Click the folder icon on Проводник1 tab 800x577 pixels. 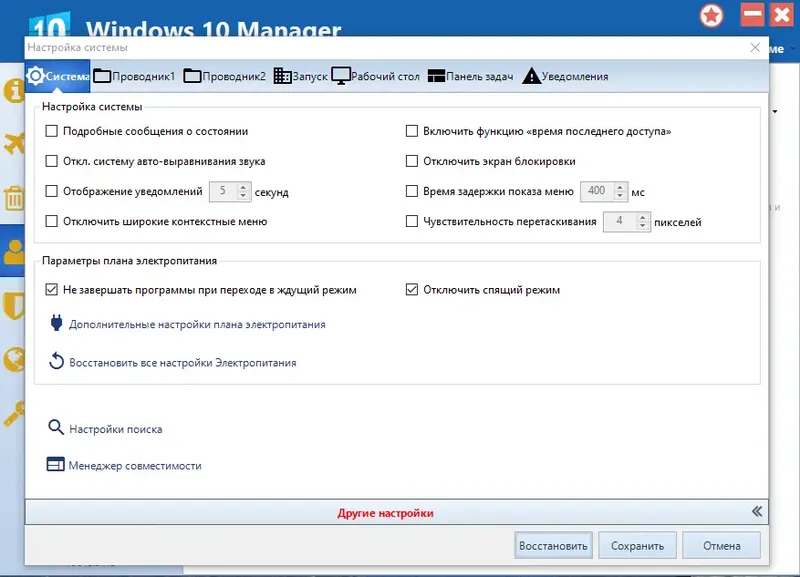pyautogui.click(x=102, y=76)
